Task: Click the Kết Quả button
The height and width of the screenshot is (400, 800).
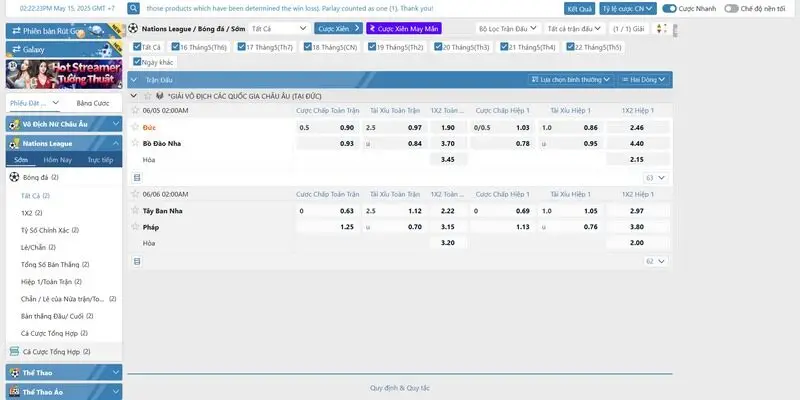Action: tap(579, 8)
